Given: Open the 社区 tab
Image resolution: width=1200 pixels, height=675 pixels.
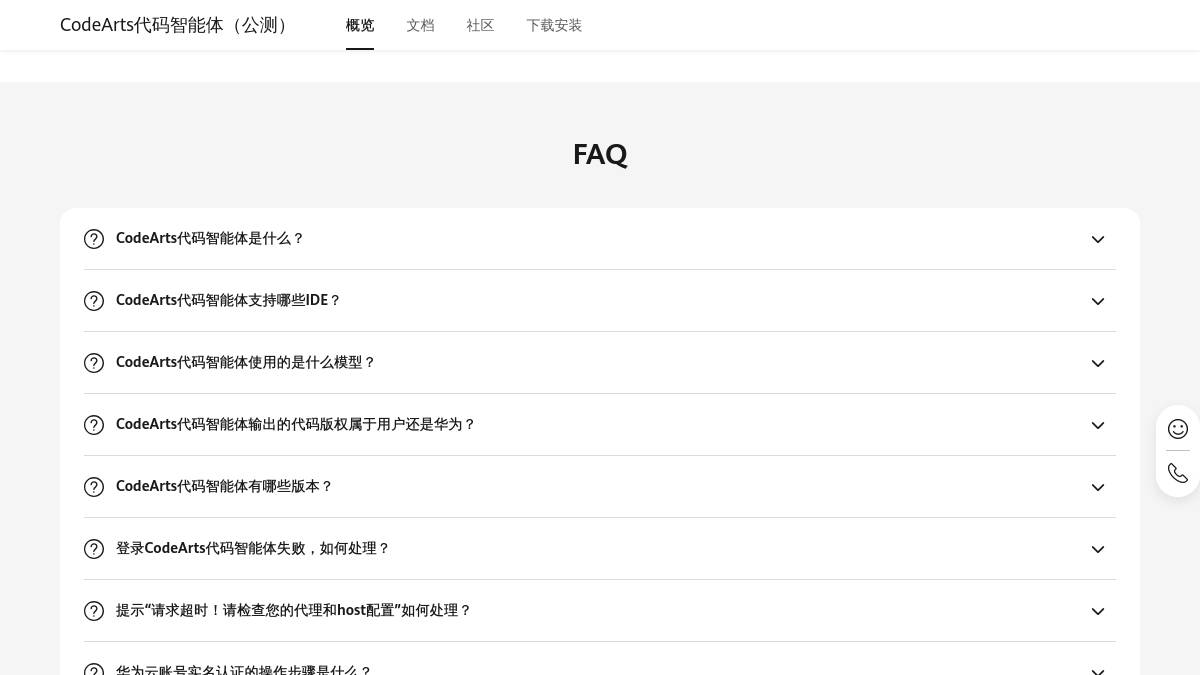Looking at the screenshot, I should click(480, 25).
